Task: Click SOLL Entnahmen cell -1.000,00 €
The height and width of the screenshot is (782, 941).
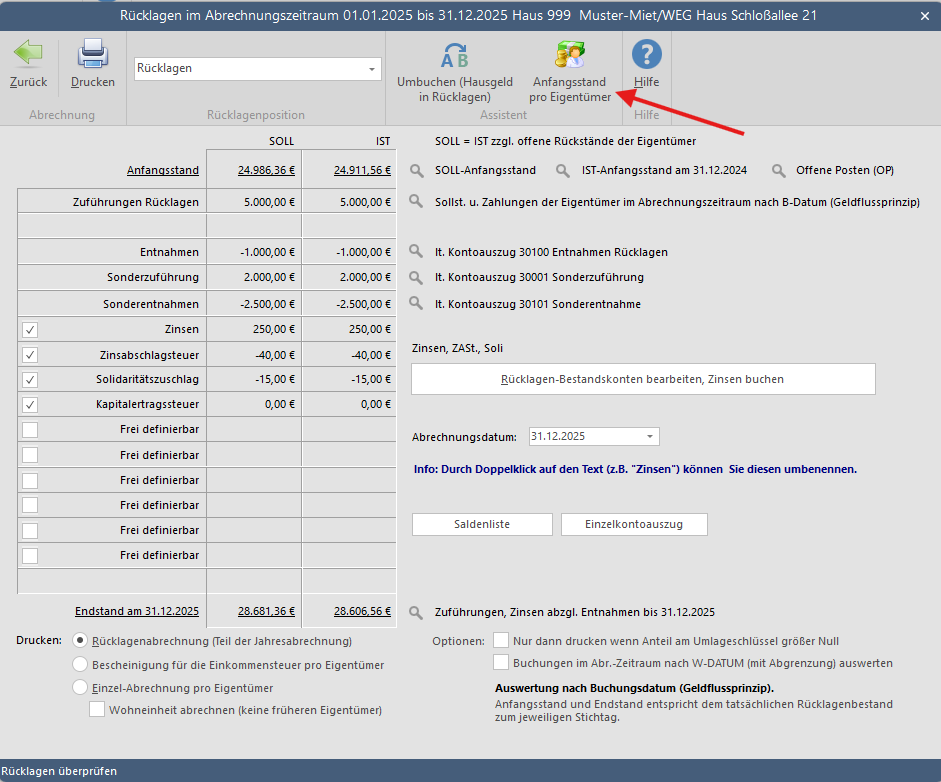Action: pos(254,252)
